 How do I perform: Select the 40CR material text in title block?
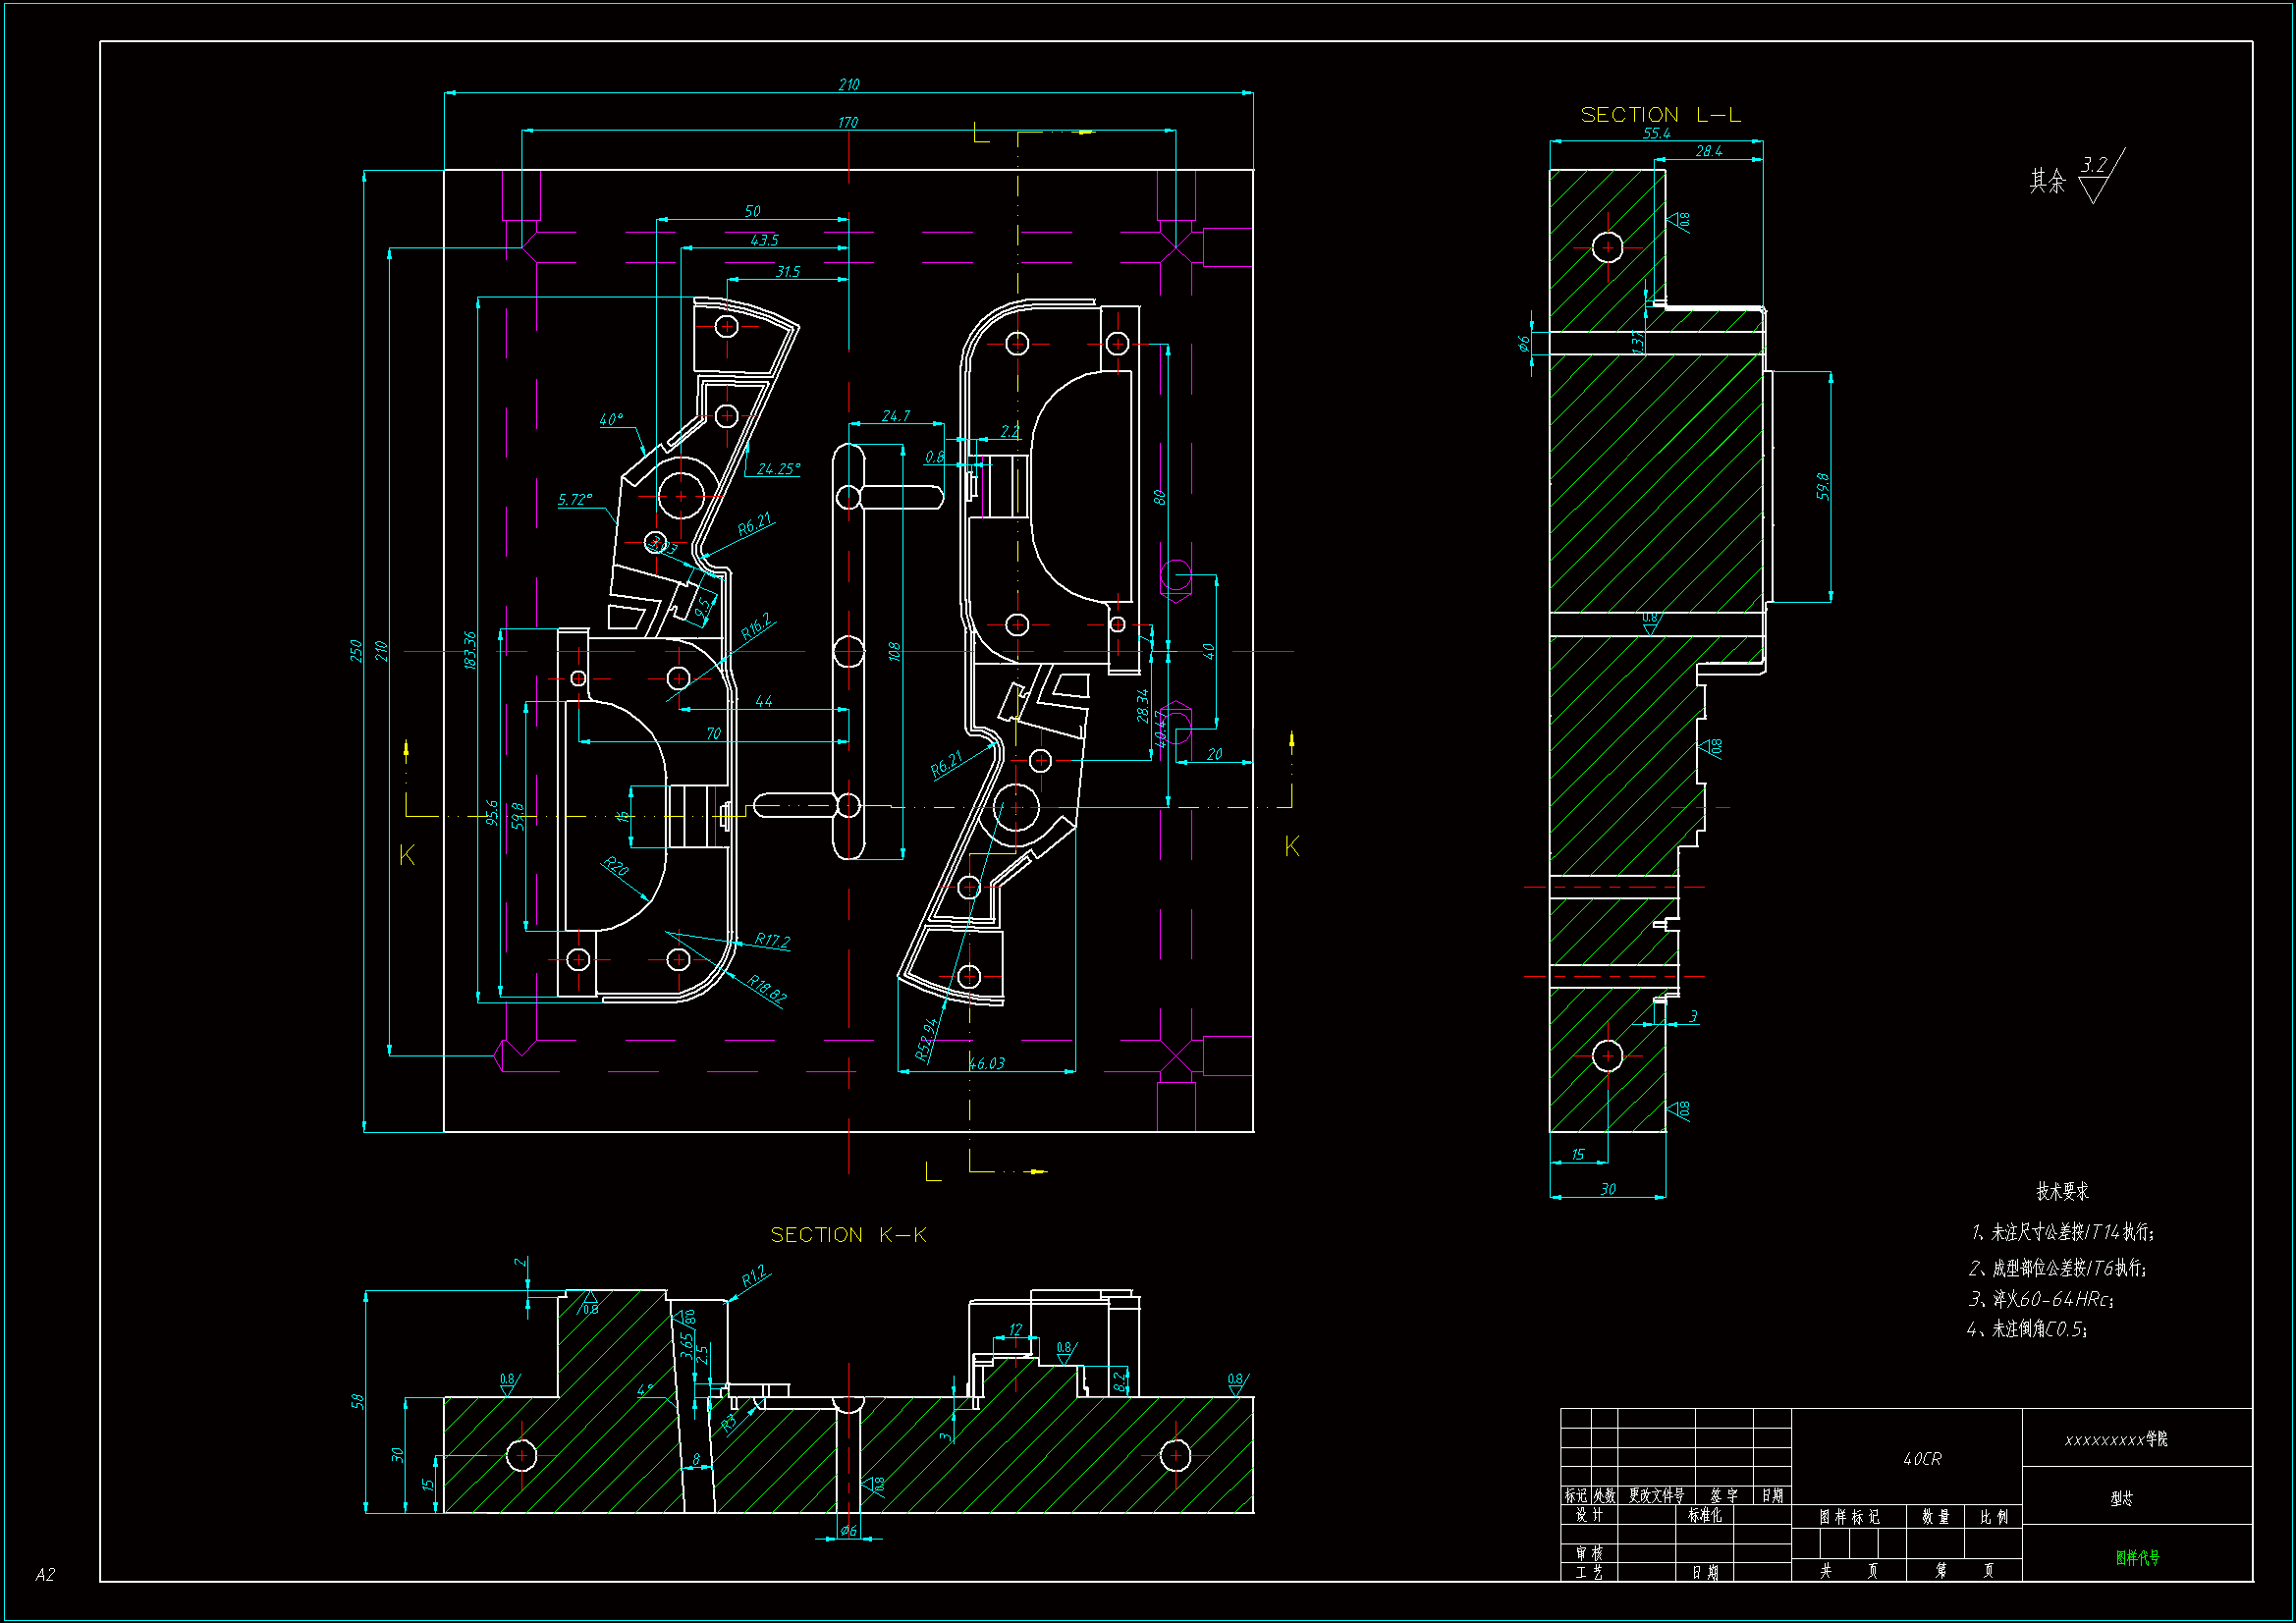(1922, 1459)
